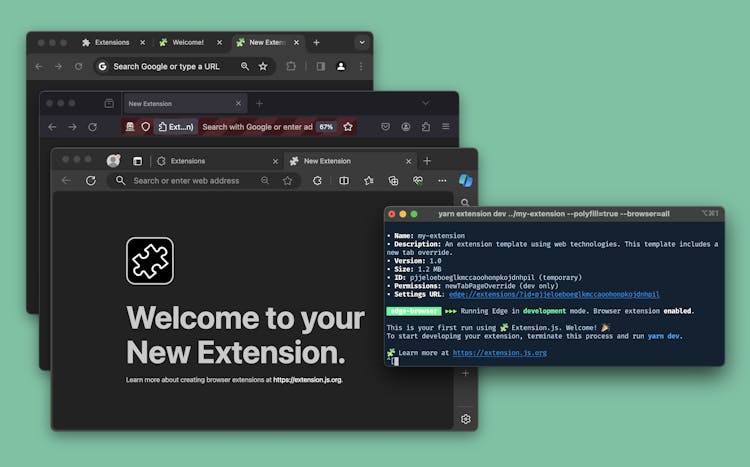Bookmark the page with Firefox's star
This screenshot has height=467, width=750.
point(348,127)
